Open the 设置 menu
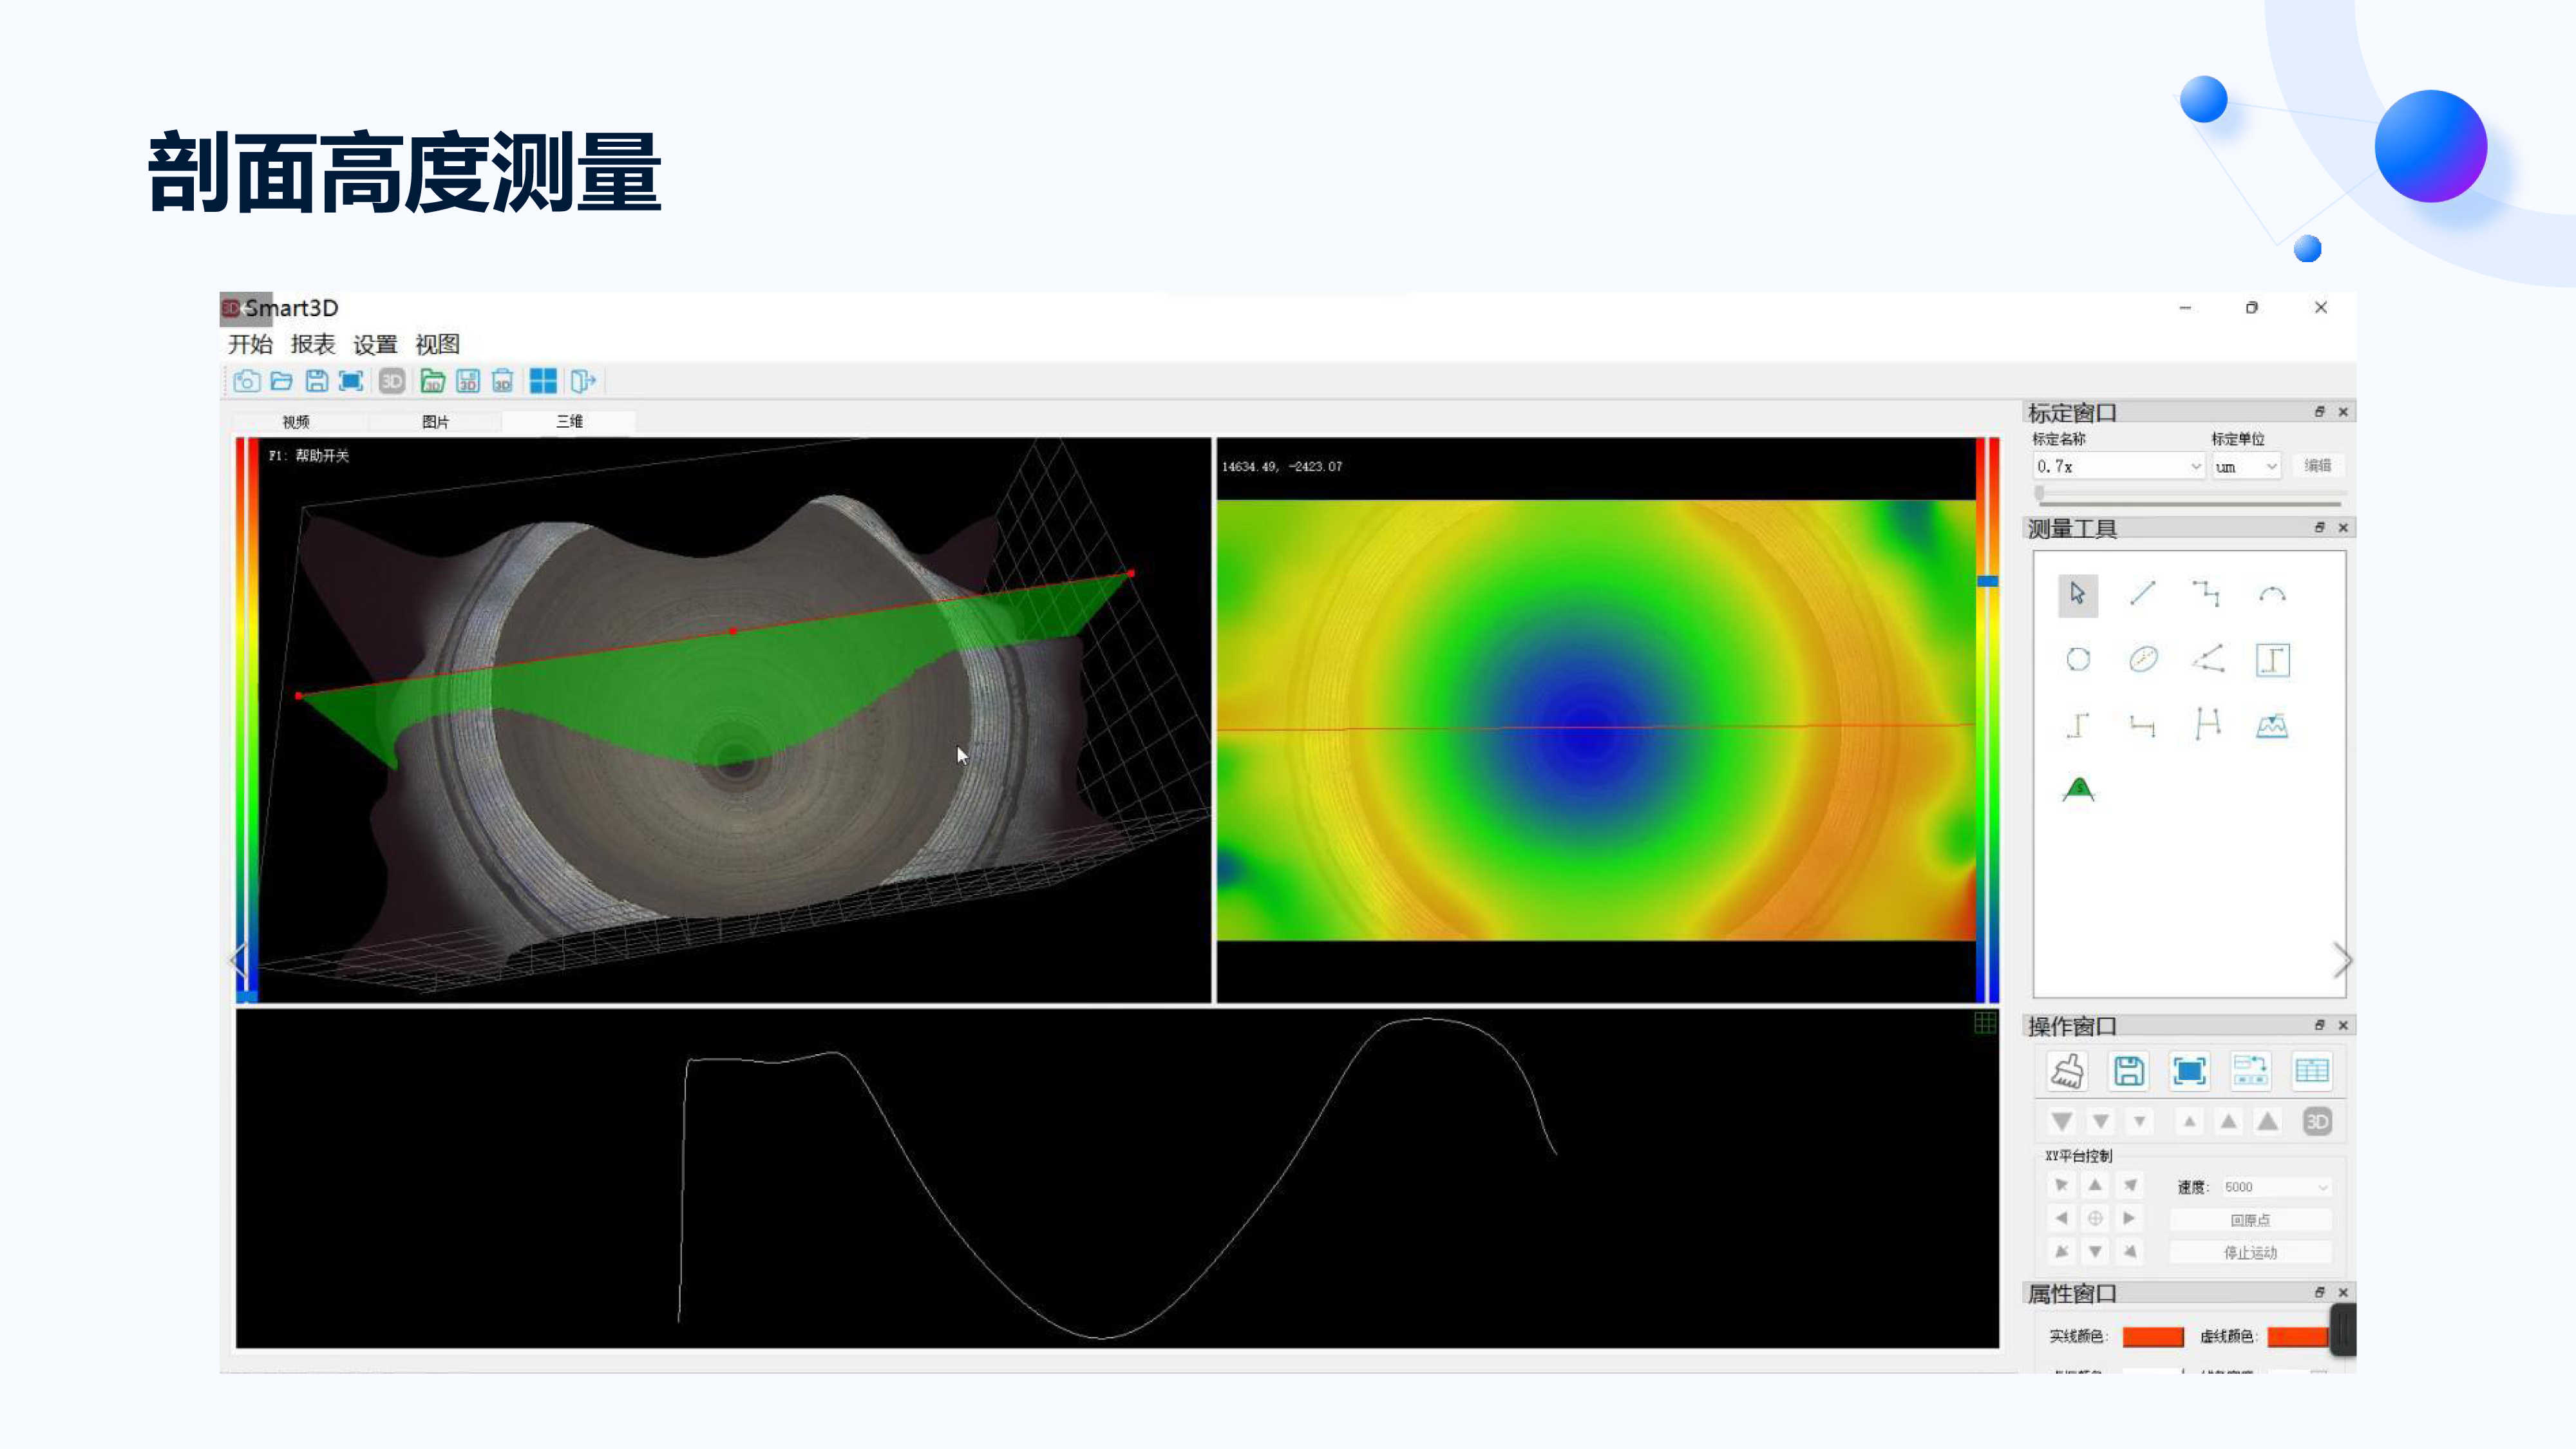2576x1449 pixels. point(375,344)
